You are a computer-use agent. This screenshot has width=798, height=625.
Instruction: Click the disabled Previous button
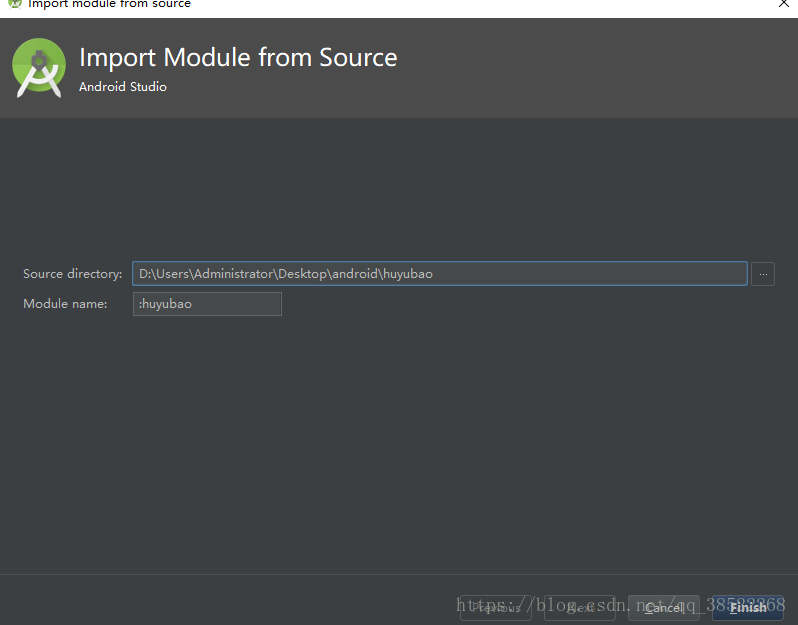point(496,607)
